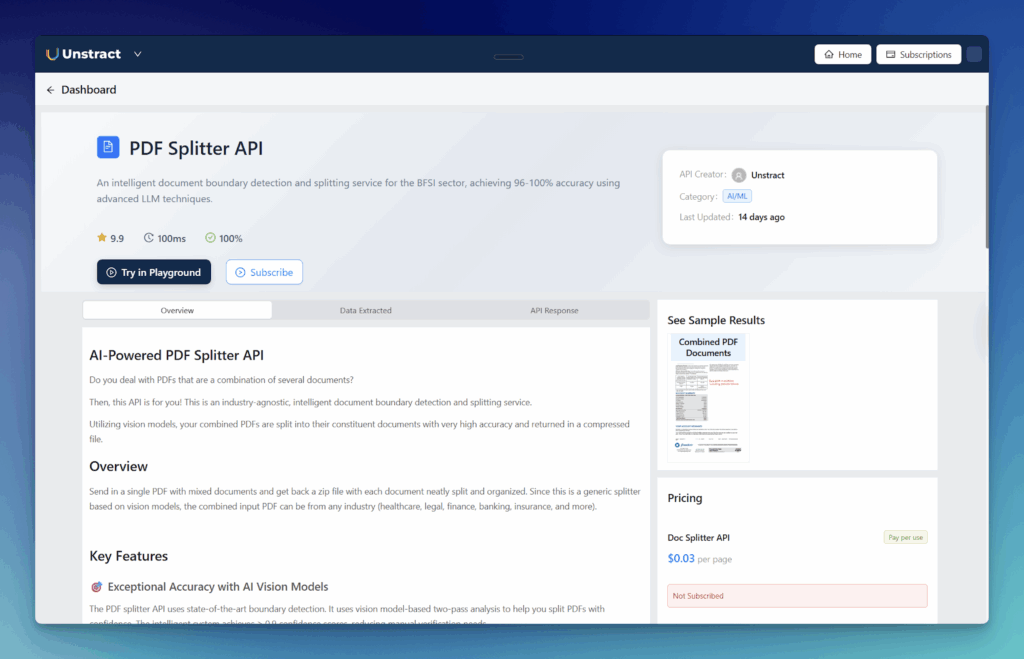Click the star rating icon

pyautogui.click(x=102, y=238)
